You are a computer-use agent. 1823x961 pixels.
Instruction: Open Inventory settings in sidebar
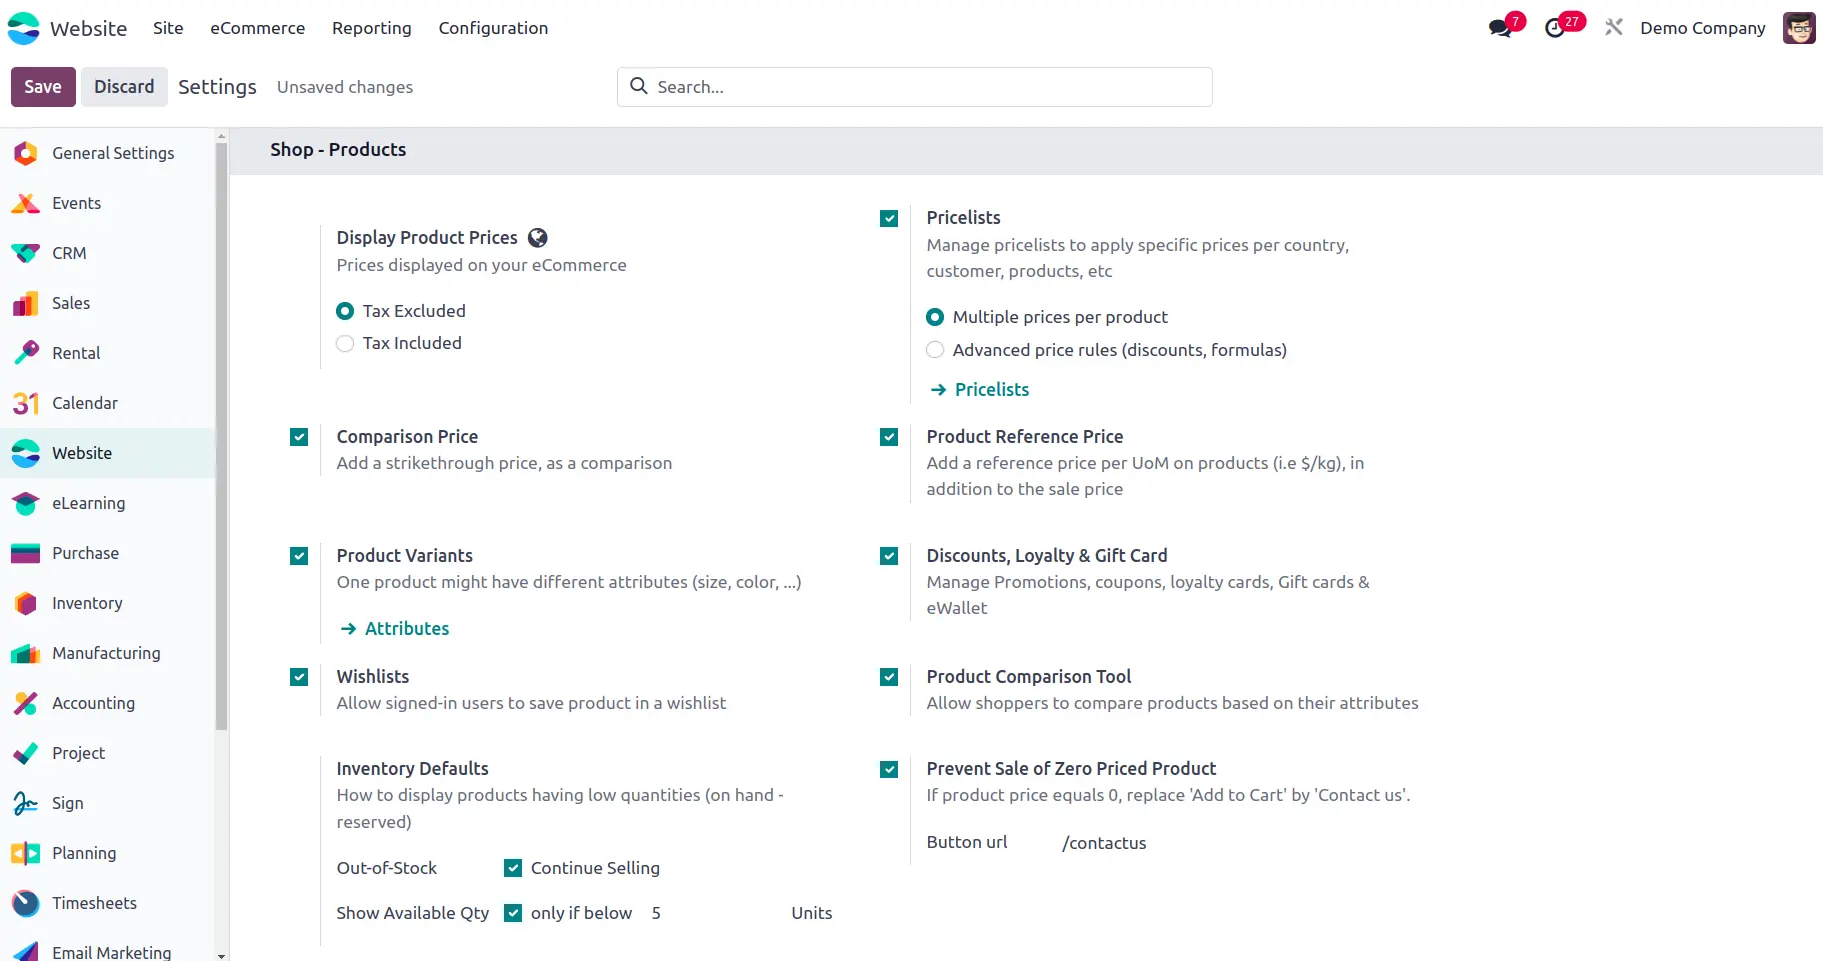[87, 603]
